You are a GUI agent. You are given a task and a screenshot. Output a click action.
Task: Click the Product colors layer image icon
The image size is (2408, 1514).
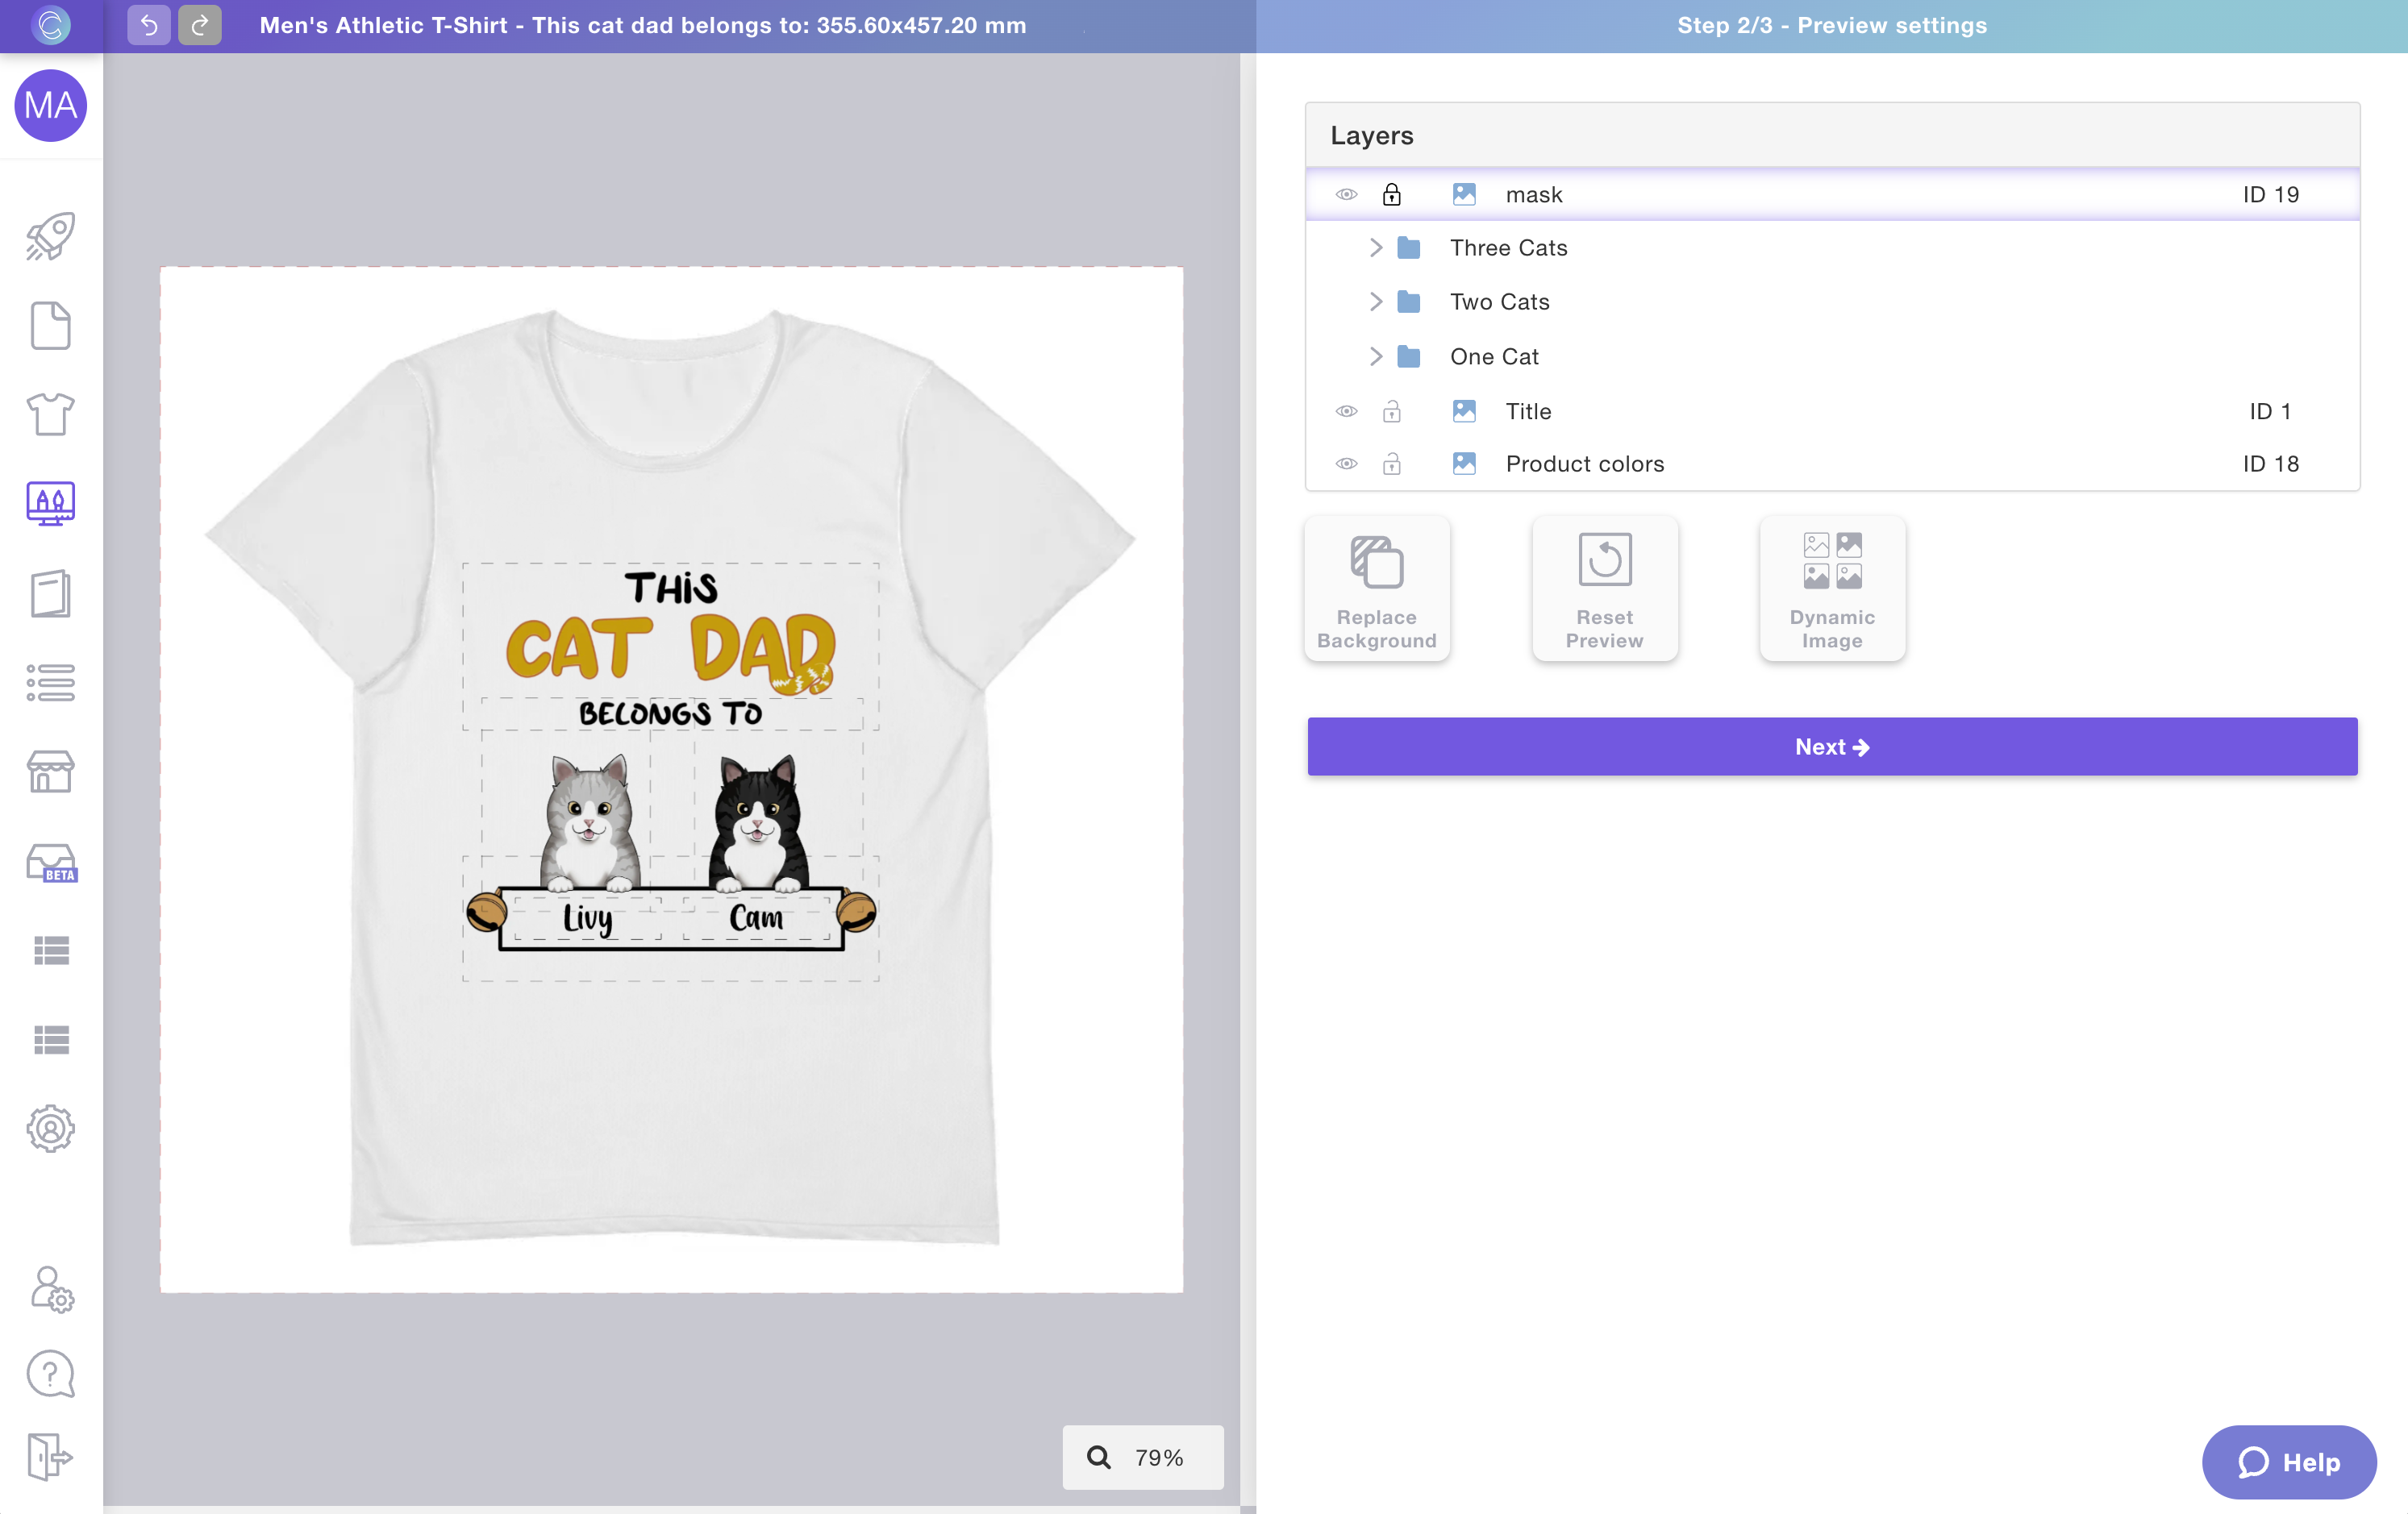pos(1464,463)
